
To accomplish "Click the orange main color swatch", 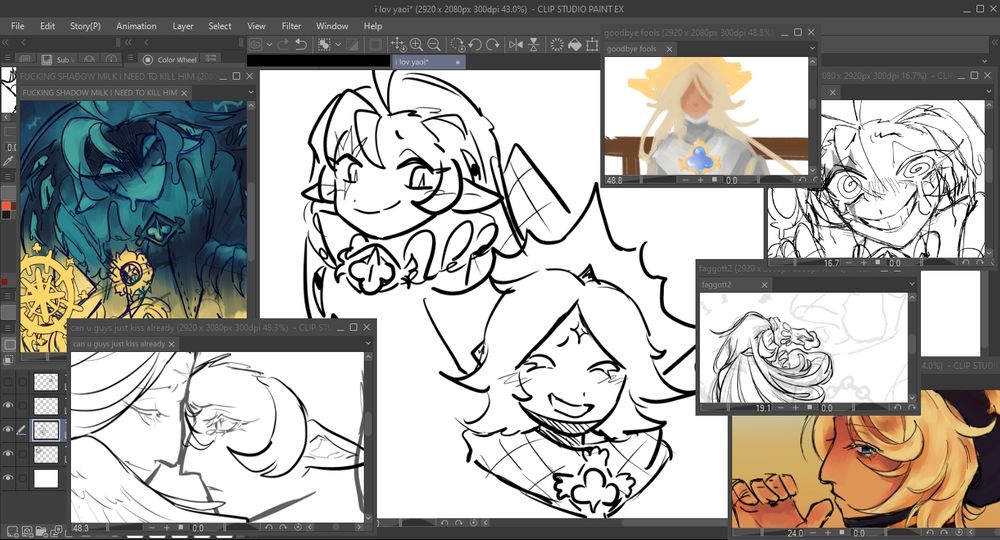I will point(6,206).
